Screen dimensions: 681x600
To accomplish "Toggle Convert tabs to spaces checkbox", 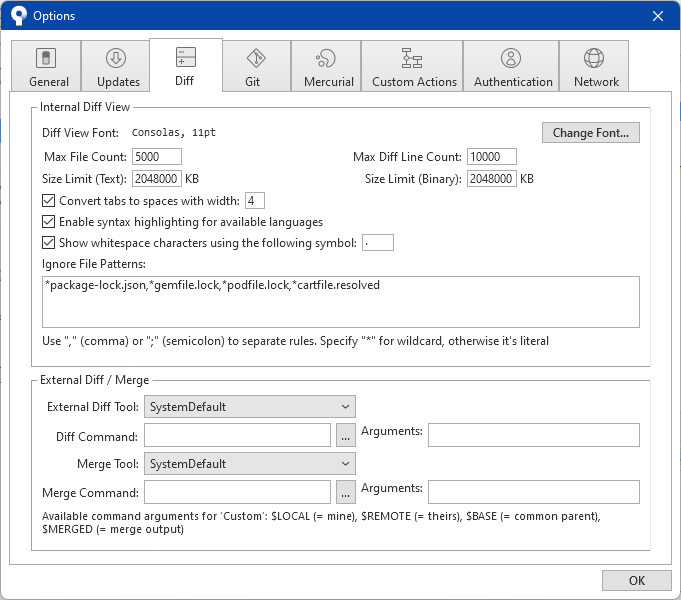I will pyautogui.click(x=49, y=201).
